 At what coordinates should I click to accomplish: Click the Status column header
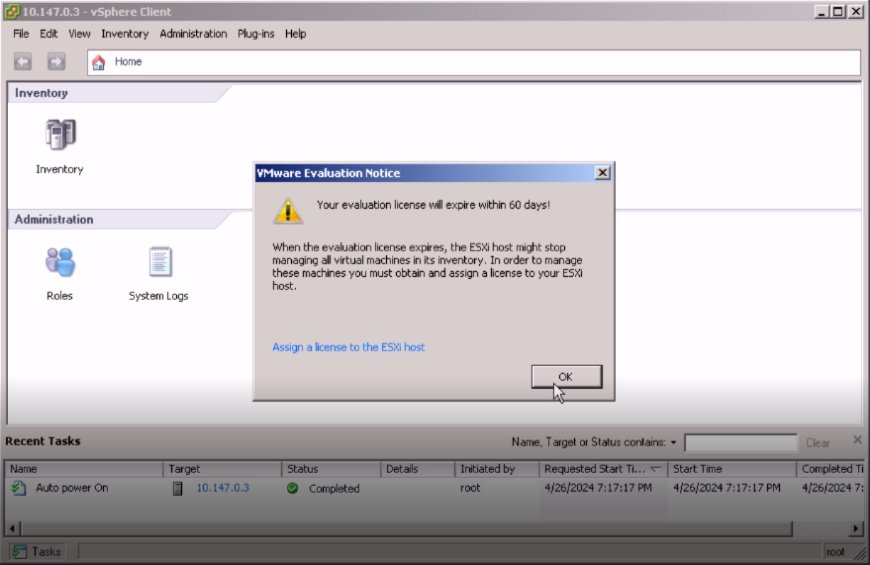point(331,469)
